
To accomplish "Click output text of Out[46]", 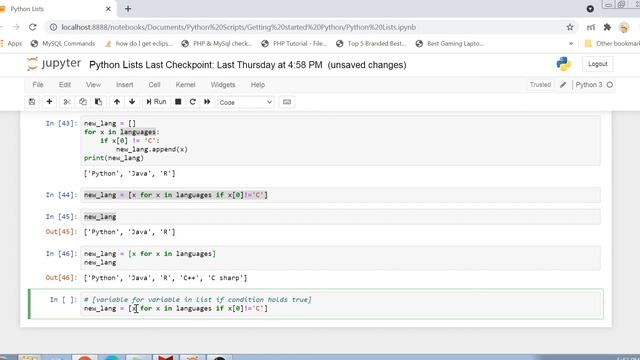I will (x=165, y=278).
